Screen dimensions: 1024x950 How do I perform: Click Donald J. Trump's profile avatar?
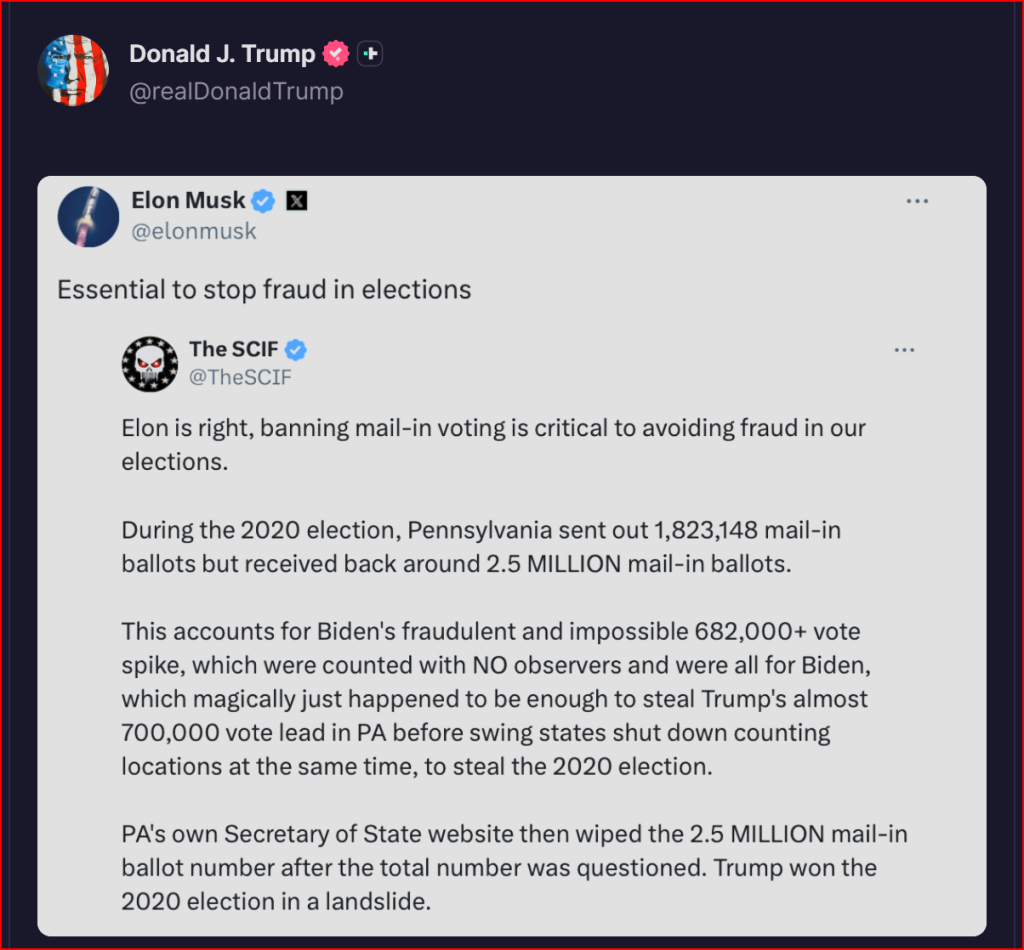pyautogui.click(x=73, y=71)
